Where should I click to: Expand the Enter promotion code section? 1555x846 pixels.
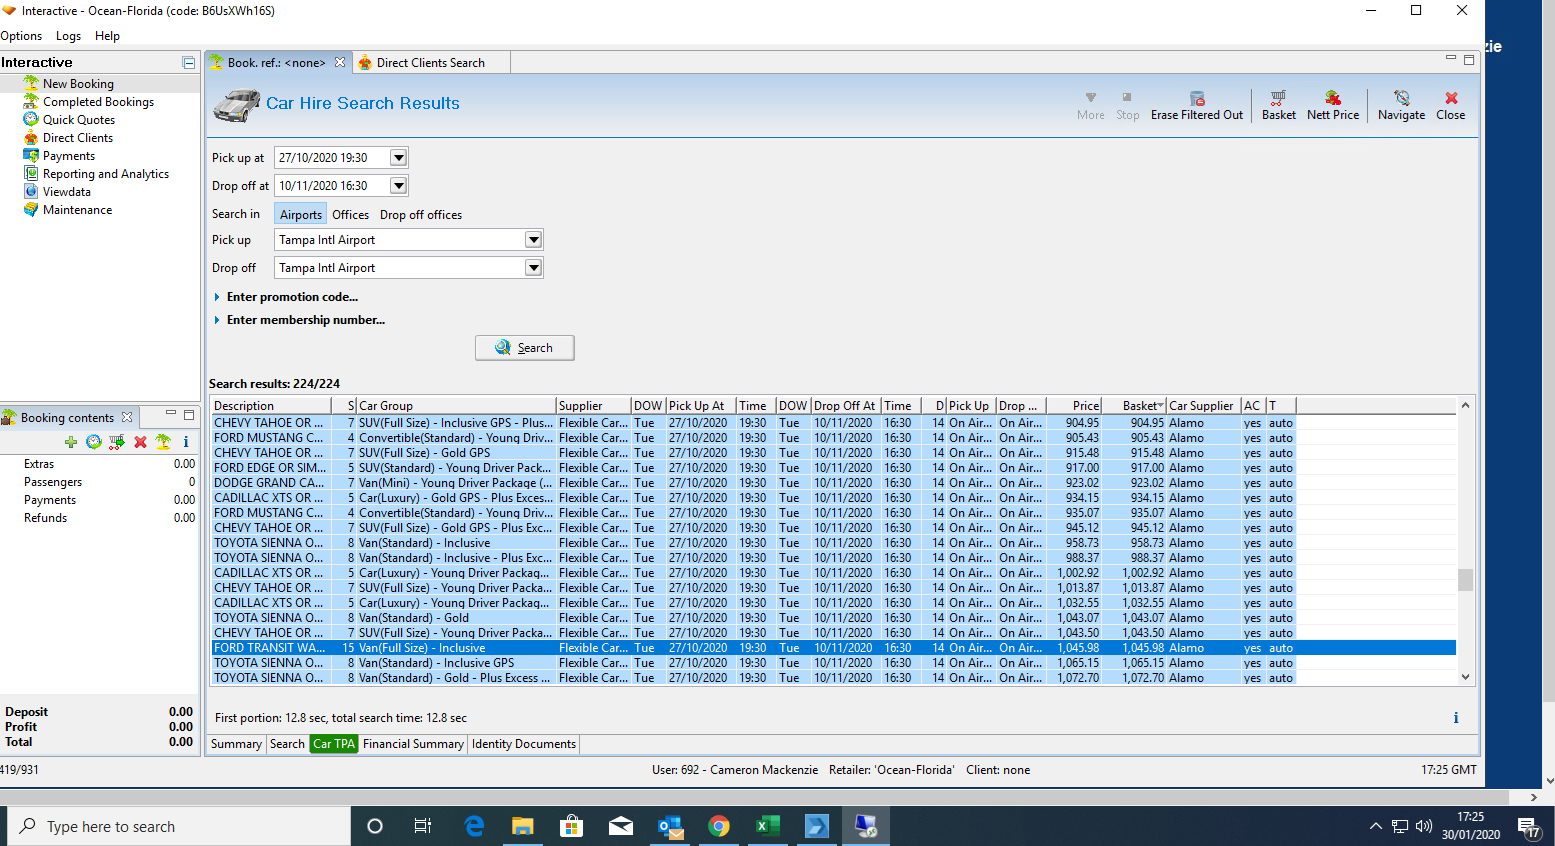point(291,297)
